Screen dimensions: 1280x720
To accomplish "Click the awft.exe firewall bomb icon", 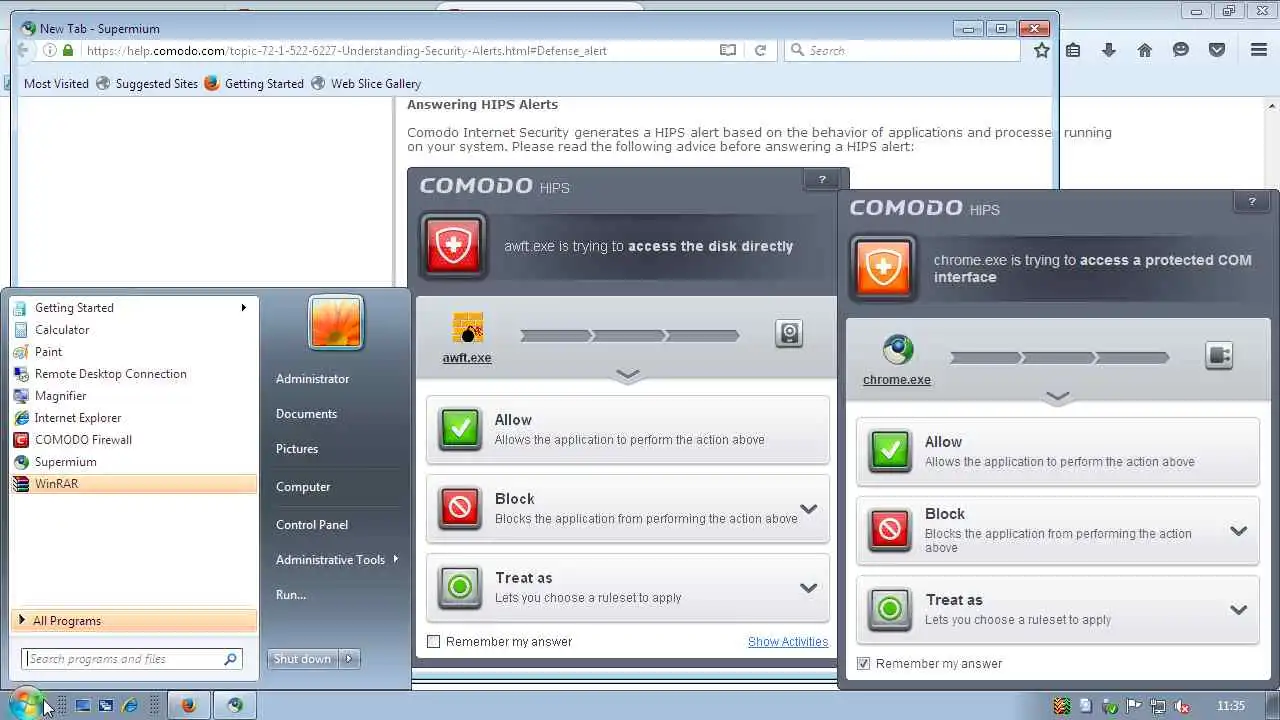I will click(x=467, y=328).
